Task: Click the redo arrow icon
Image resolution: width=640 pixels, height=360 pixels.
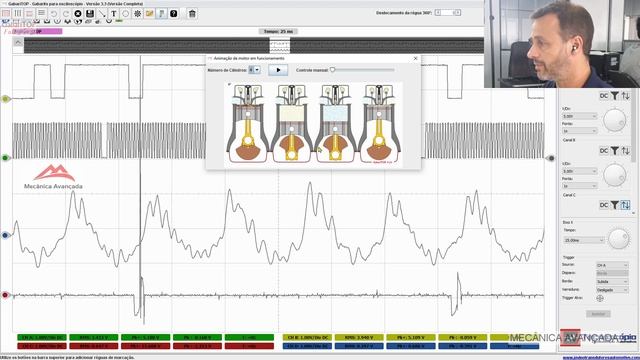Action: tap(66, 13)
